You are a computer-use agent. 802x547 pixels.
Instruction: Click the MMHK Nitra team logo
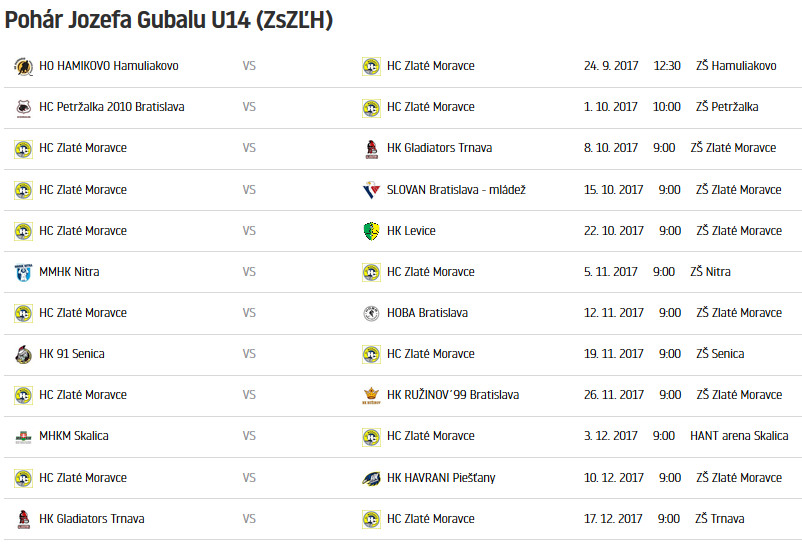coord(23,272)
